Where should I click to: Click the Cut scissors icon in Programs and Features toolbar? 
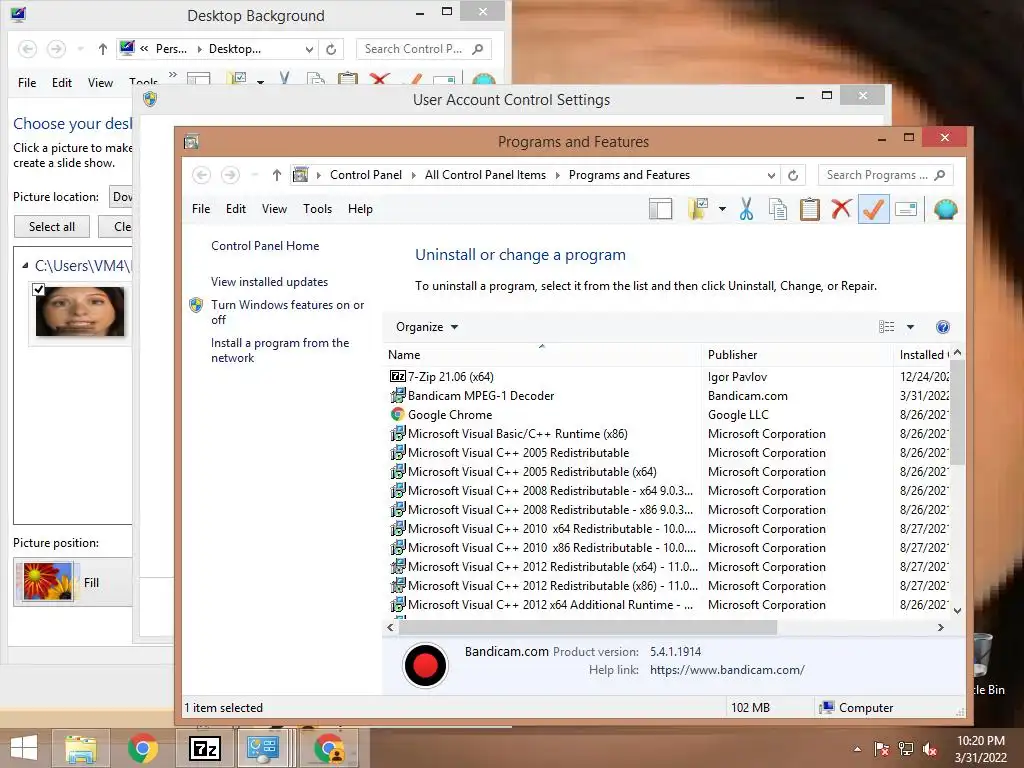746,209
